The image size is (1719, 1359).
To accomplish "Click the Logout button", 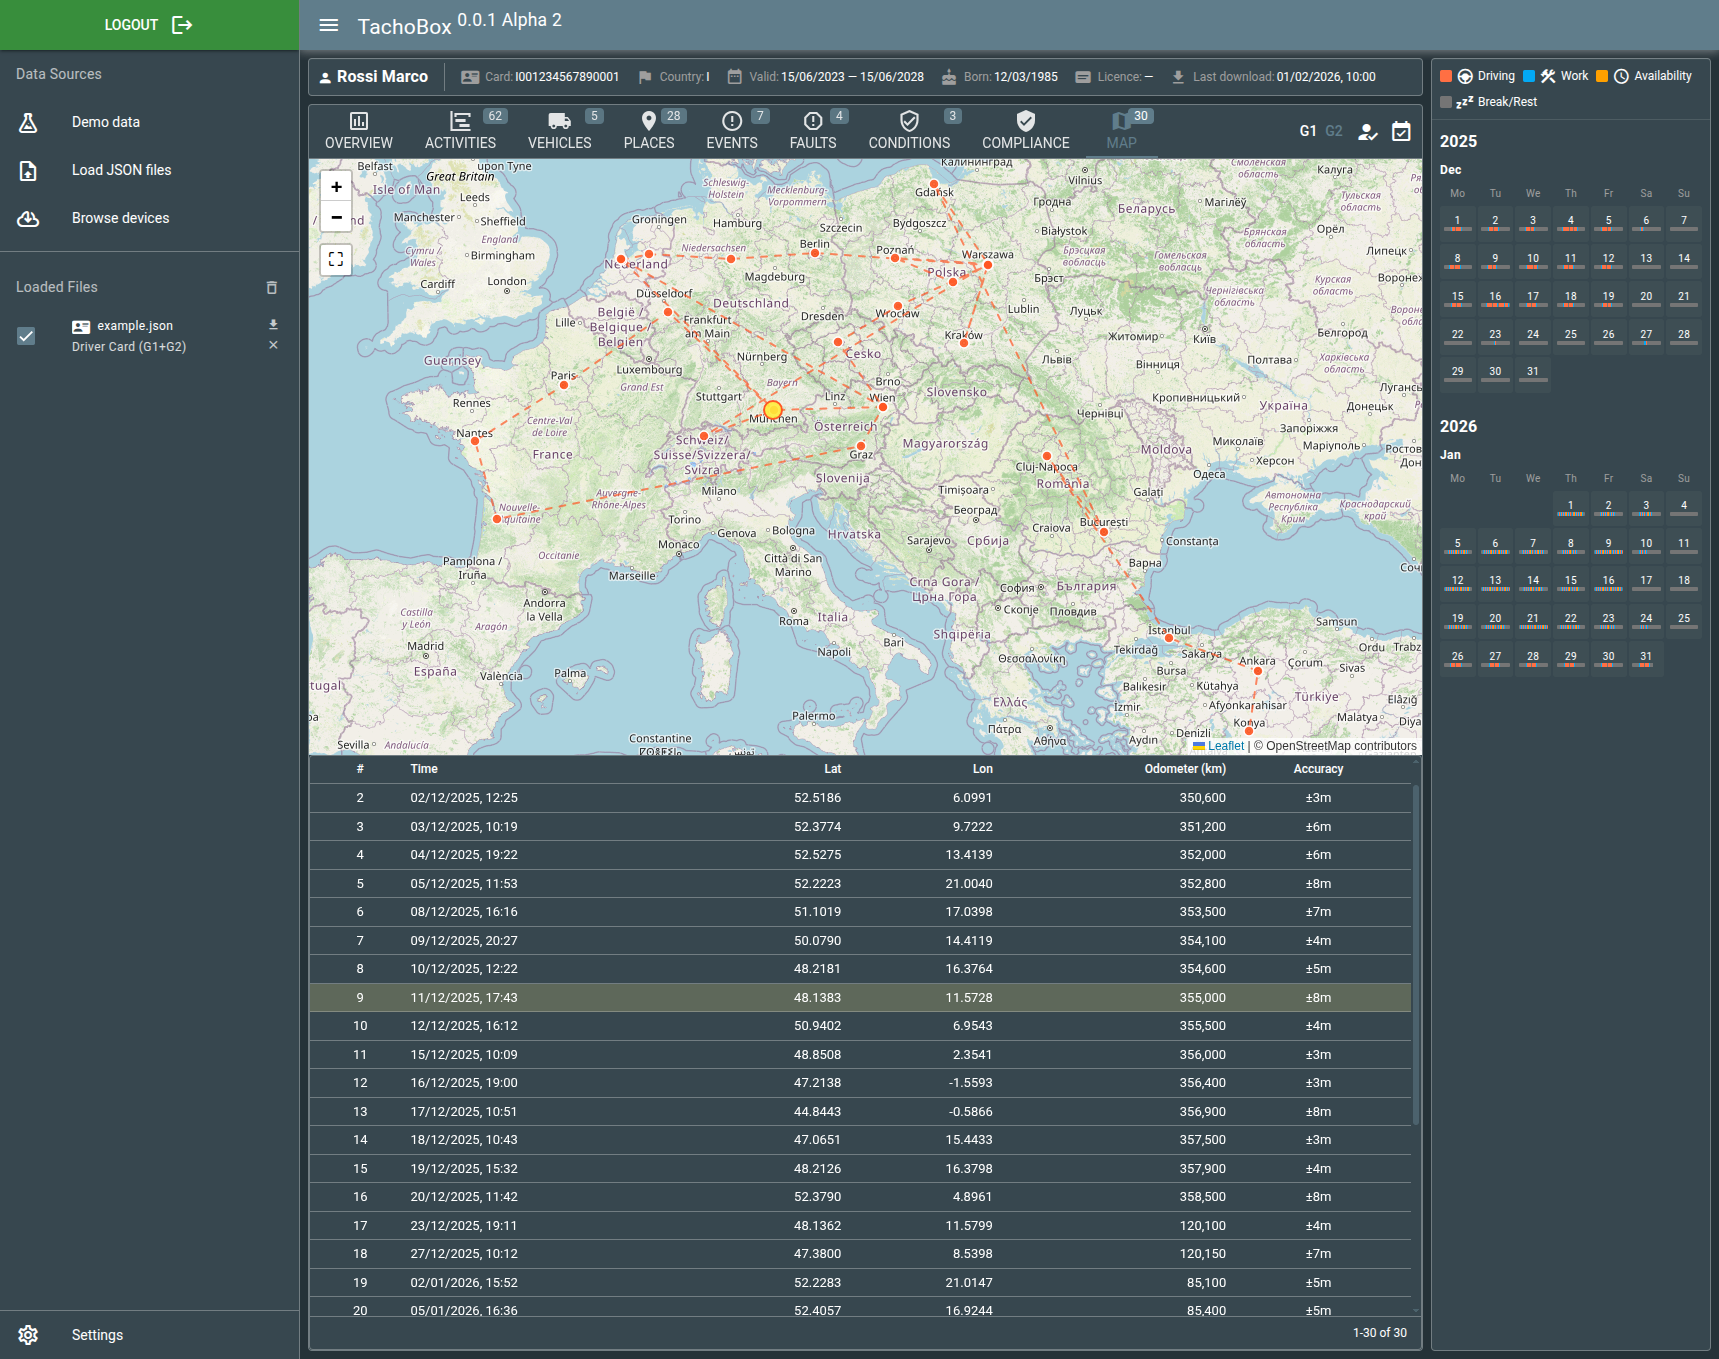I will 149,25.
